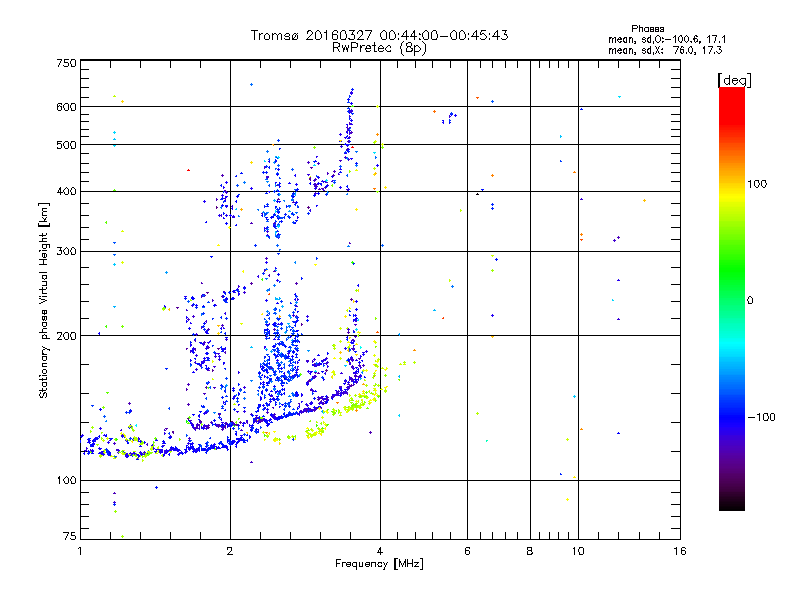Click the 'Frequency [MHz]' axis label

pos(379,564)
